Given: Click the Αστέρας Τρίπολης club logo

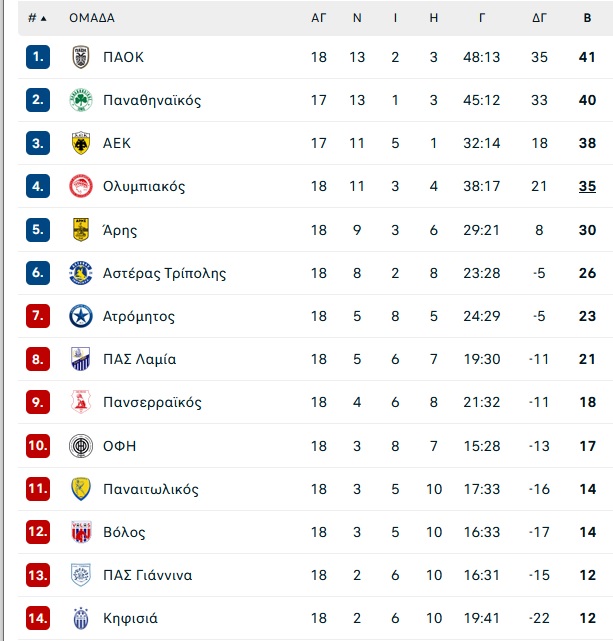Looking at the screenshot, I should (x=81, y=273).
